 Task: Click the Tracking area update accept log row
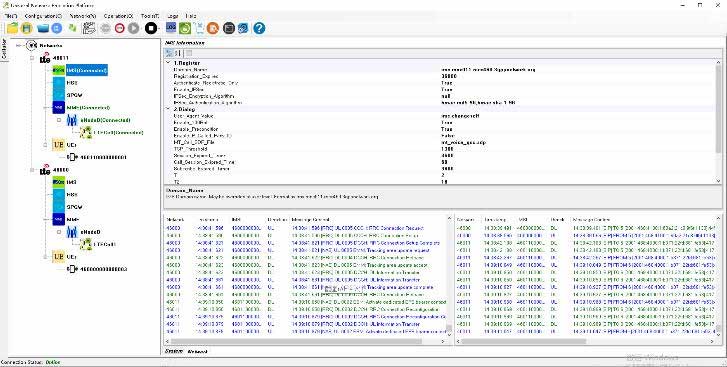(305, 265)
